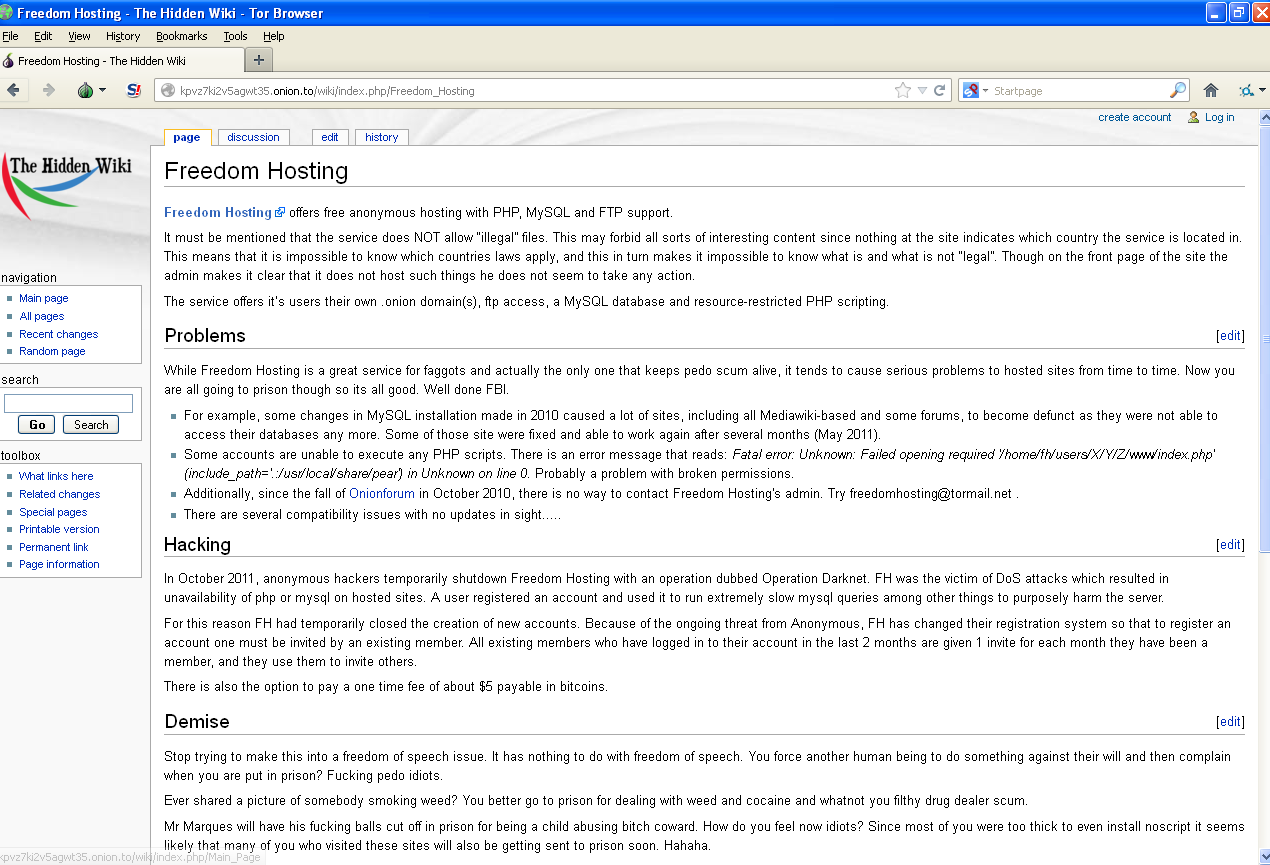This screenshot has height=865, width=1270.
Task: Switch to the 'discussion' tab
Action: pos(253,137)
